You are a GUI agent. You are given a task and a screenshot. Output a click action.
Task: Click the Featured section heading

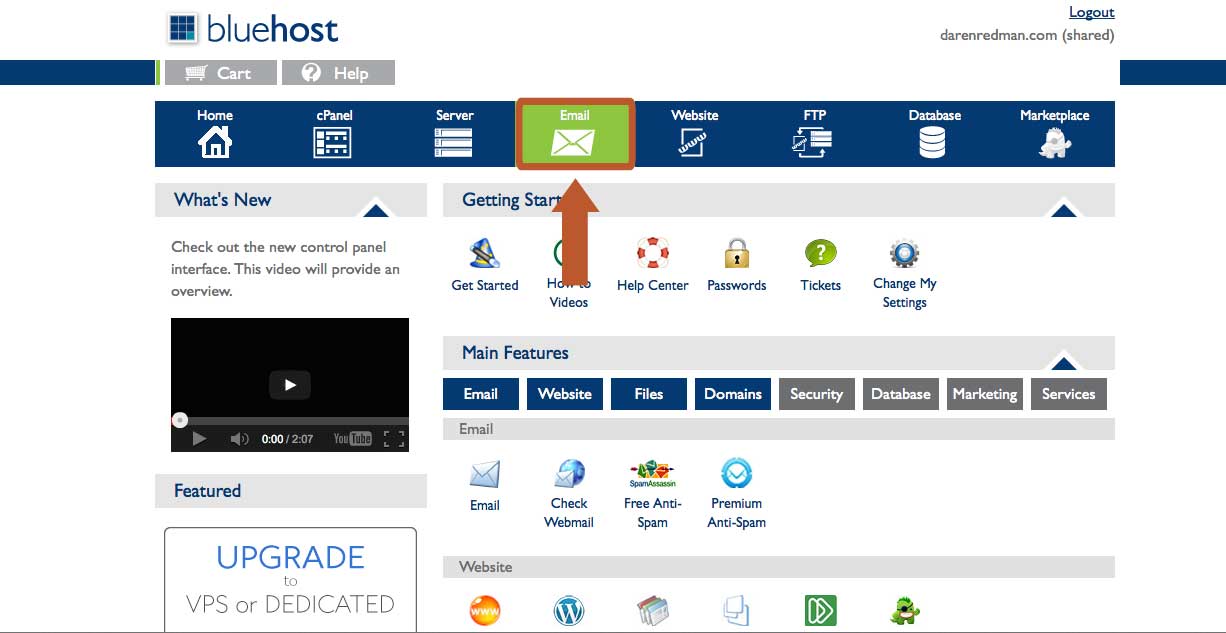[207, 491]
